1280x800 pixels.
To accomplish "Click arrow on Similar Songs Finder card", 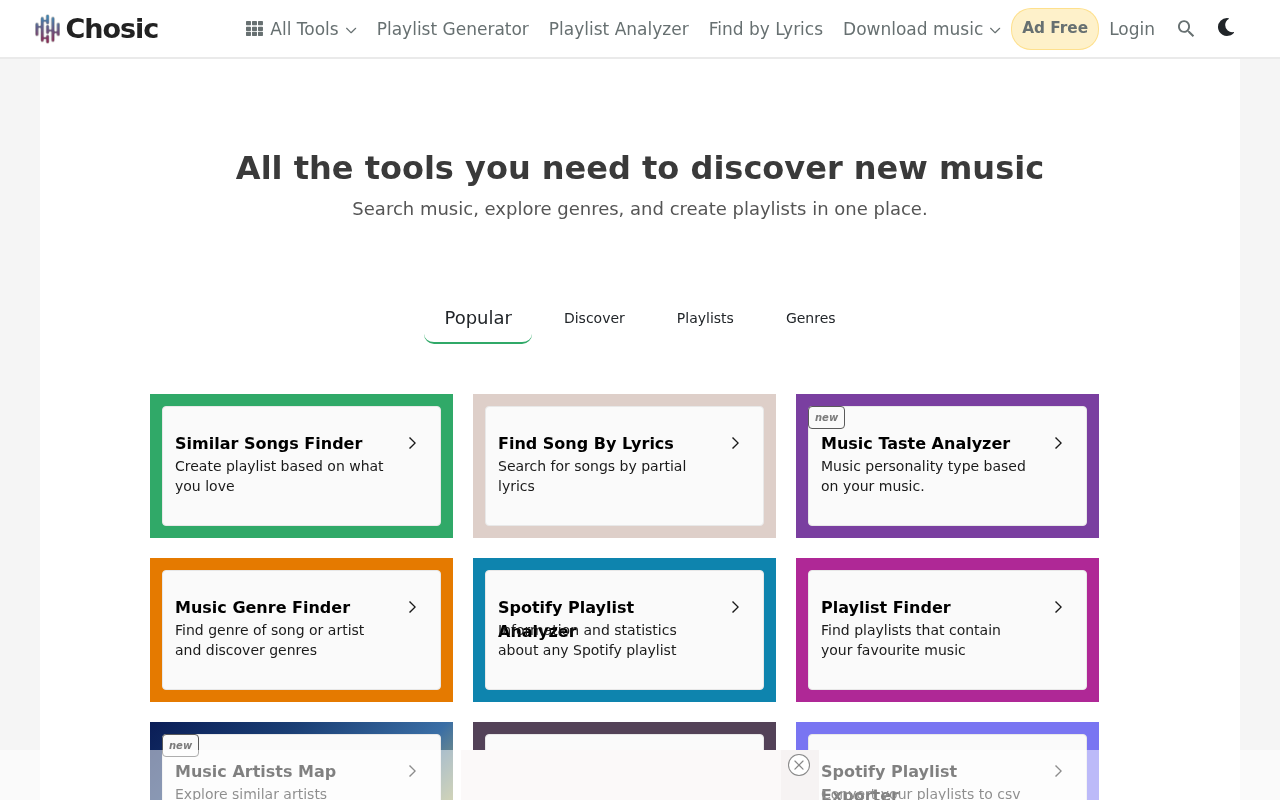I will [412, 443].
